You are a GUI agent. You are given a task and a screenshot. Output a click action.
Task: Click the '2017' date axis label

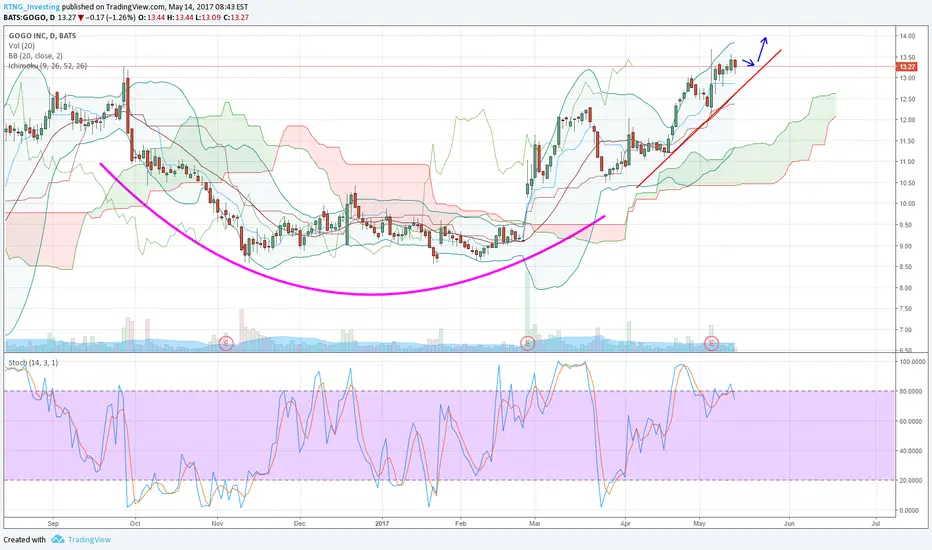click(x=382, y=524)
